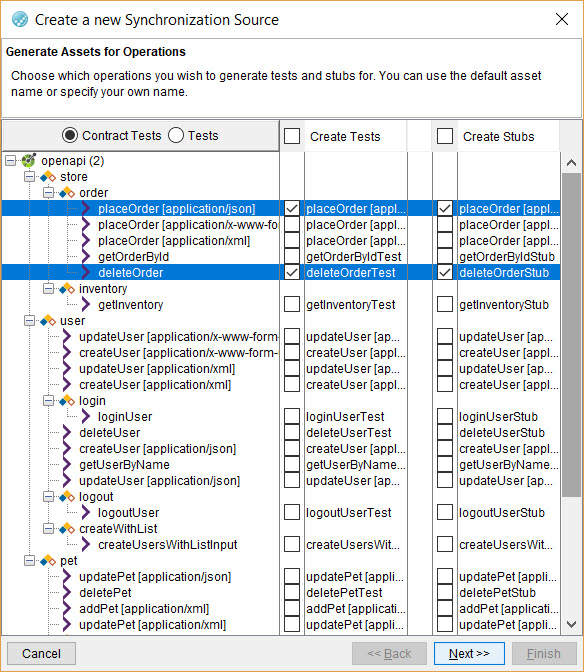This screenshot has height=672, width=584.
Task: Check the loginUserStub checkbox
Action: 445,417
